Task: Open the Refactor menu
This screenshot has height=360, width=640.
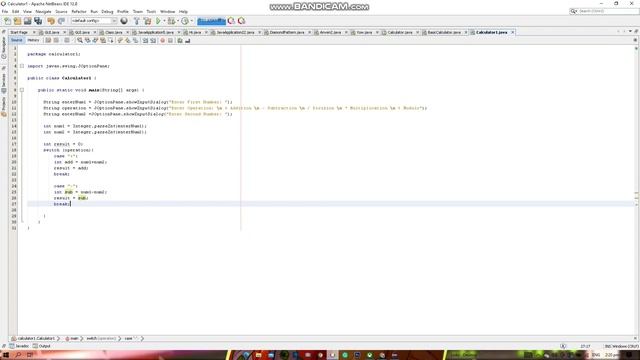Action: coord(79,11)
